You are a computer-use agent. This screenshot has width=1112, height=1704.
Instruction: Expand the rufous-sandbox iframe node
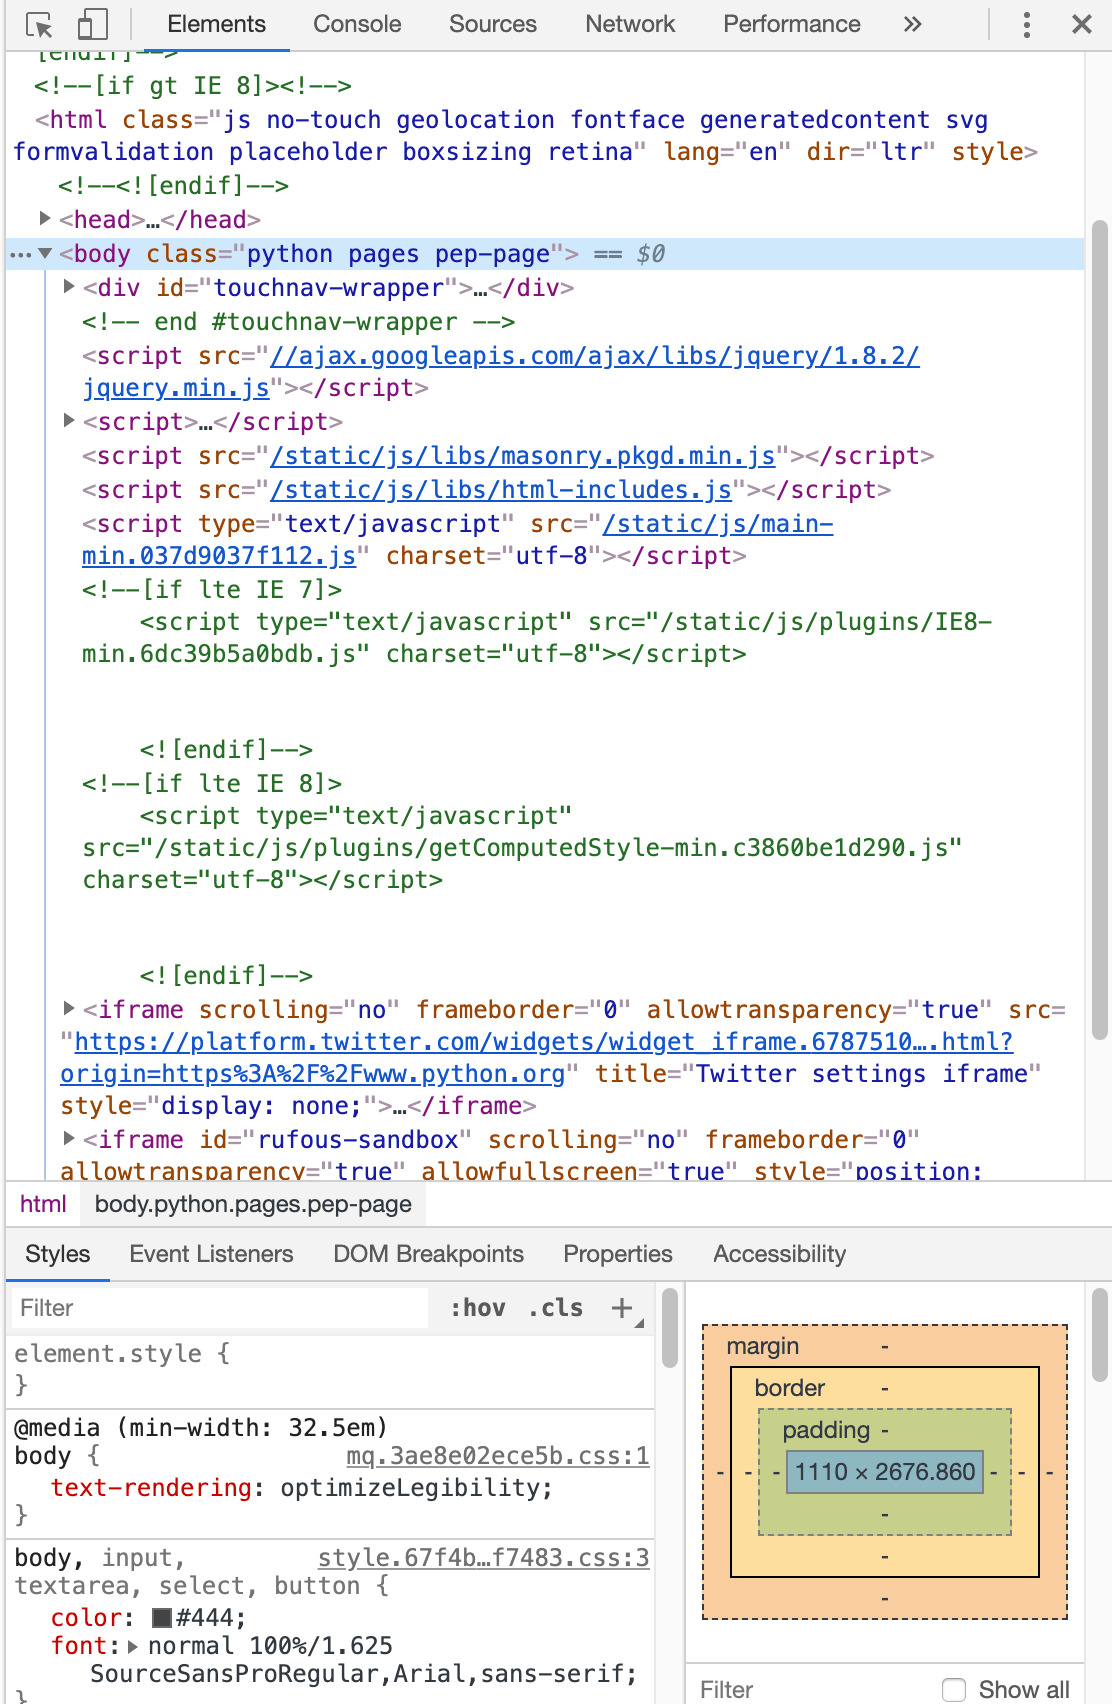pyautogui.click(x=69, y=1138)
